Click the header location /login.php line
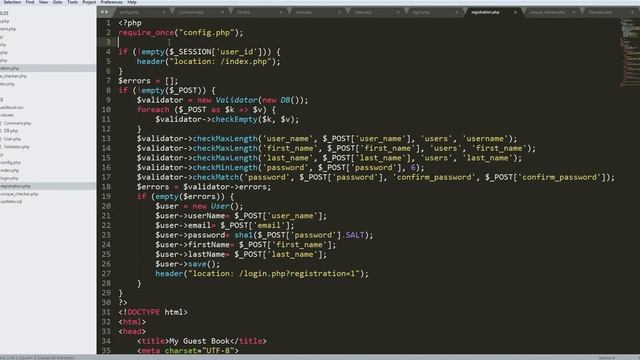This screenshot has height=360, width=640. pos(262,273)
